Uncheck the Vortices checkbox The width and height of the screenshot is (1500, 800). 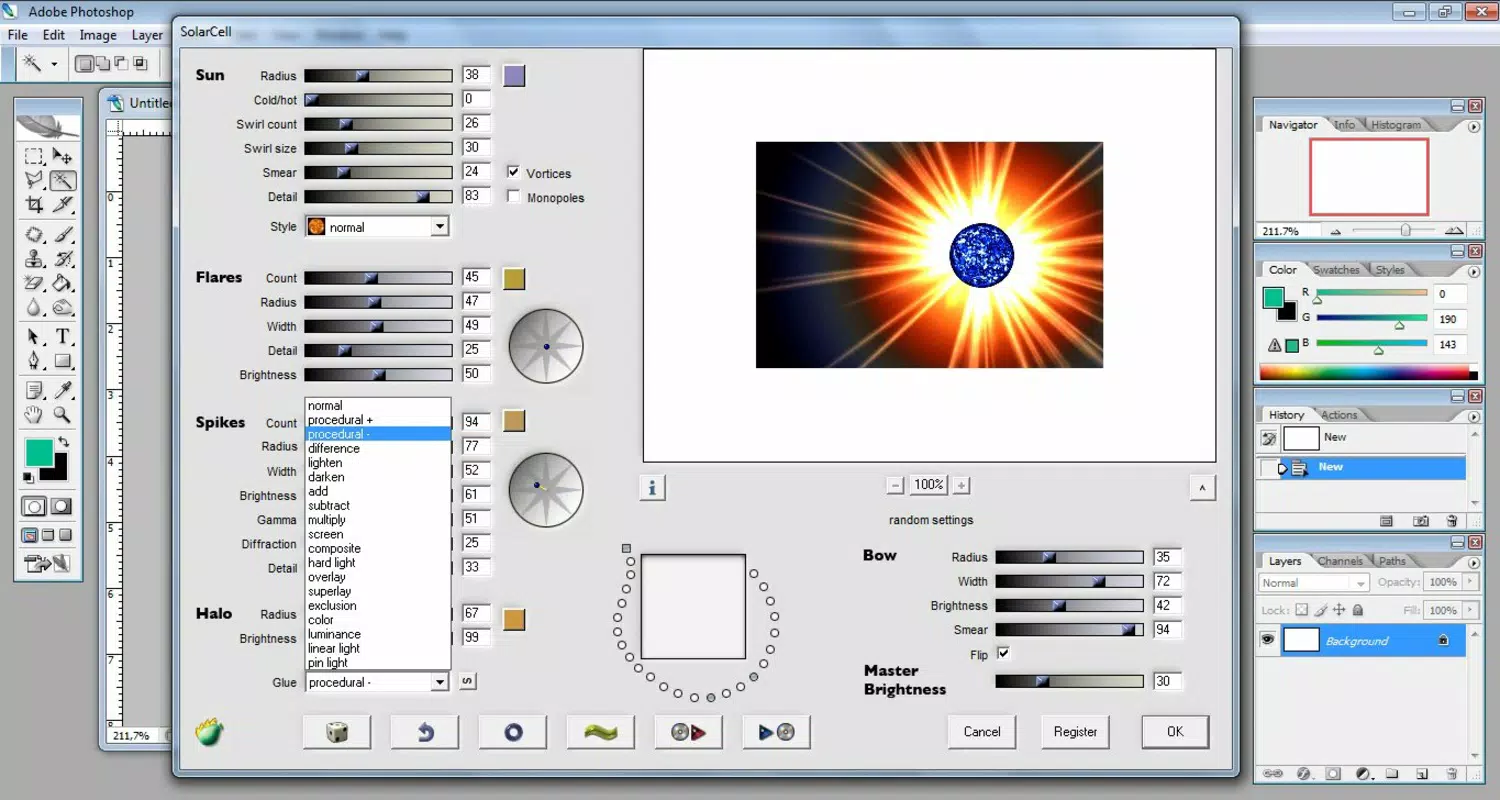tap(513, 172)
